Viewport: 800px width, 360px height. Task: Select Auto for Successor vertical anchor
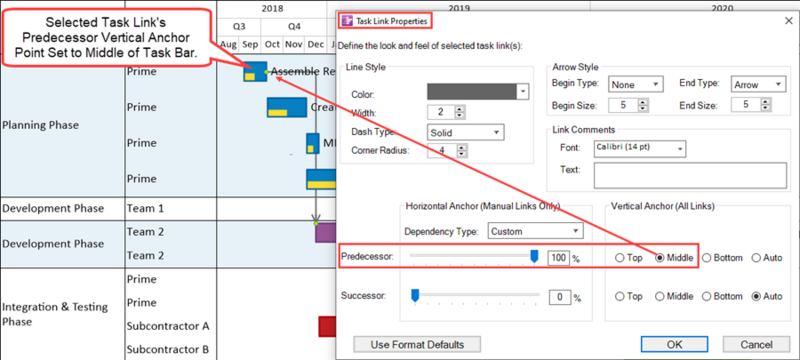756,296
